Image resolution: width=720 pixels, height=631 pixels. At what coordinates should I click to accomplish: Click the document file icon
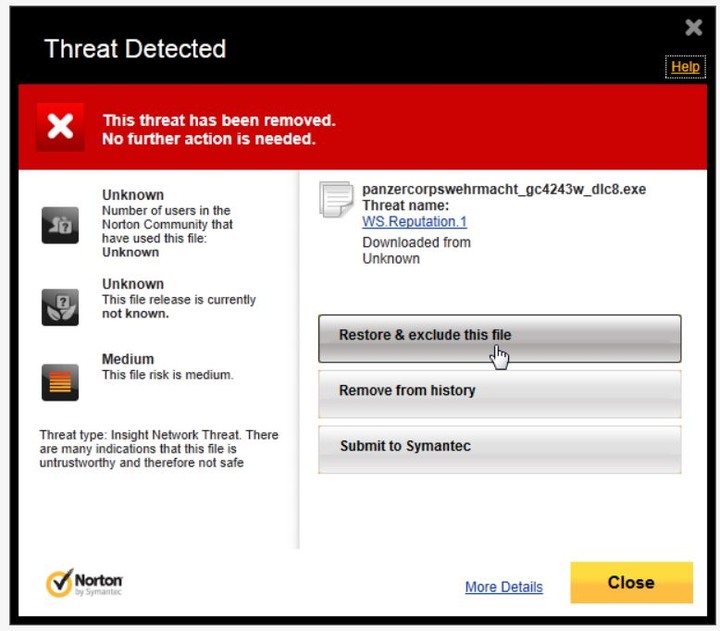(x=336, y=199)
